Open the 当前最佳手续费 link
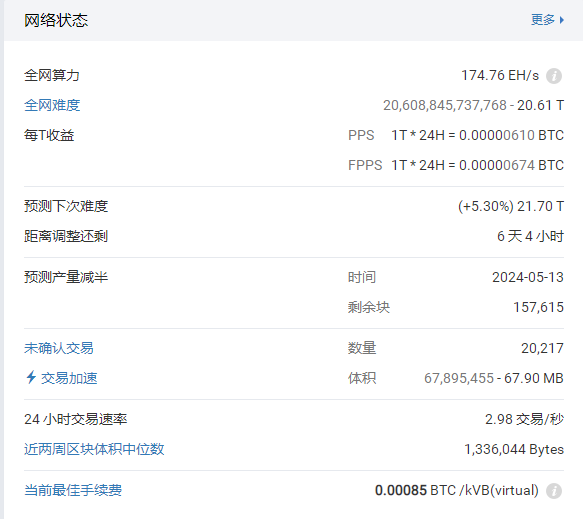The width and height of the screenshot is (583, 519). [x=73, y=490]
